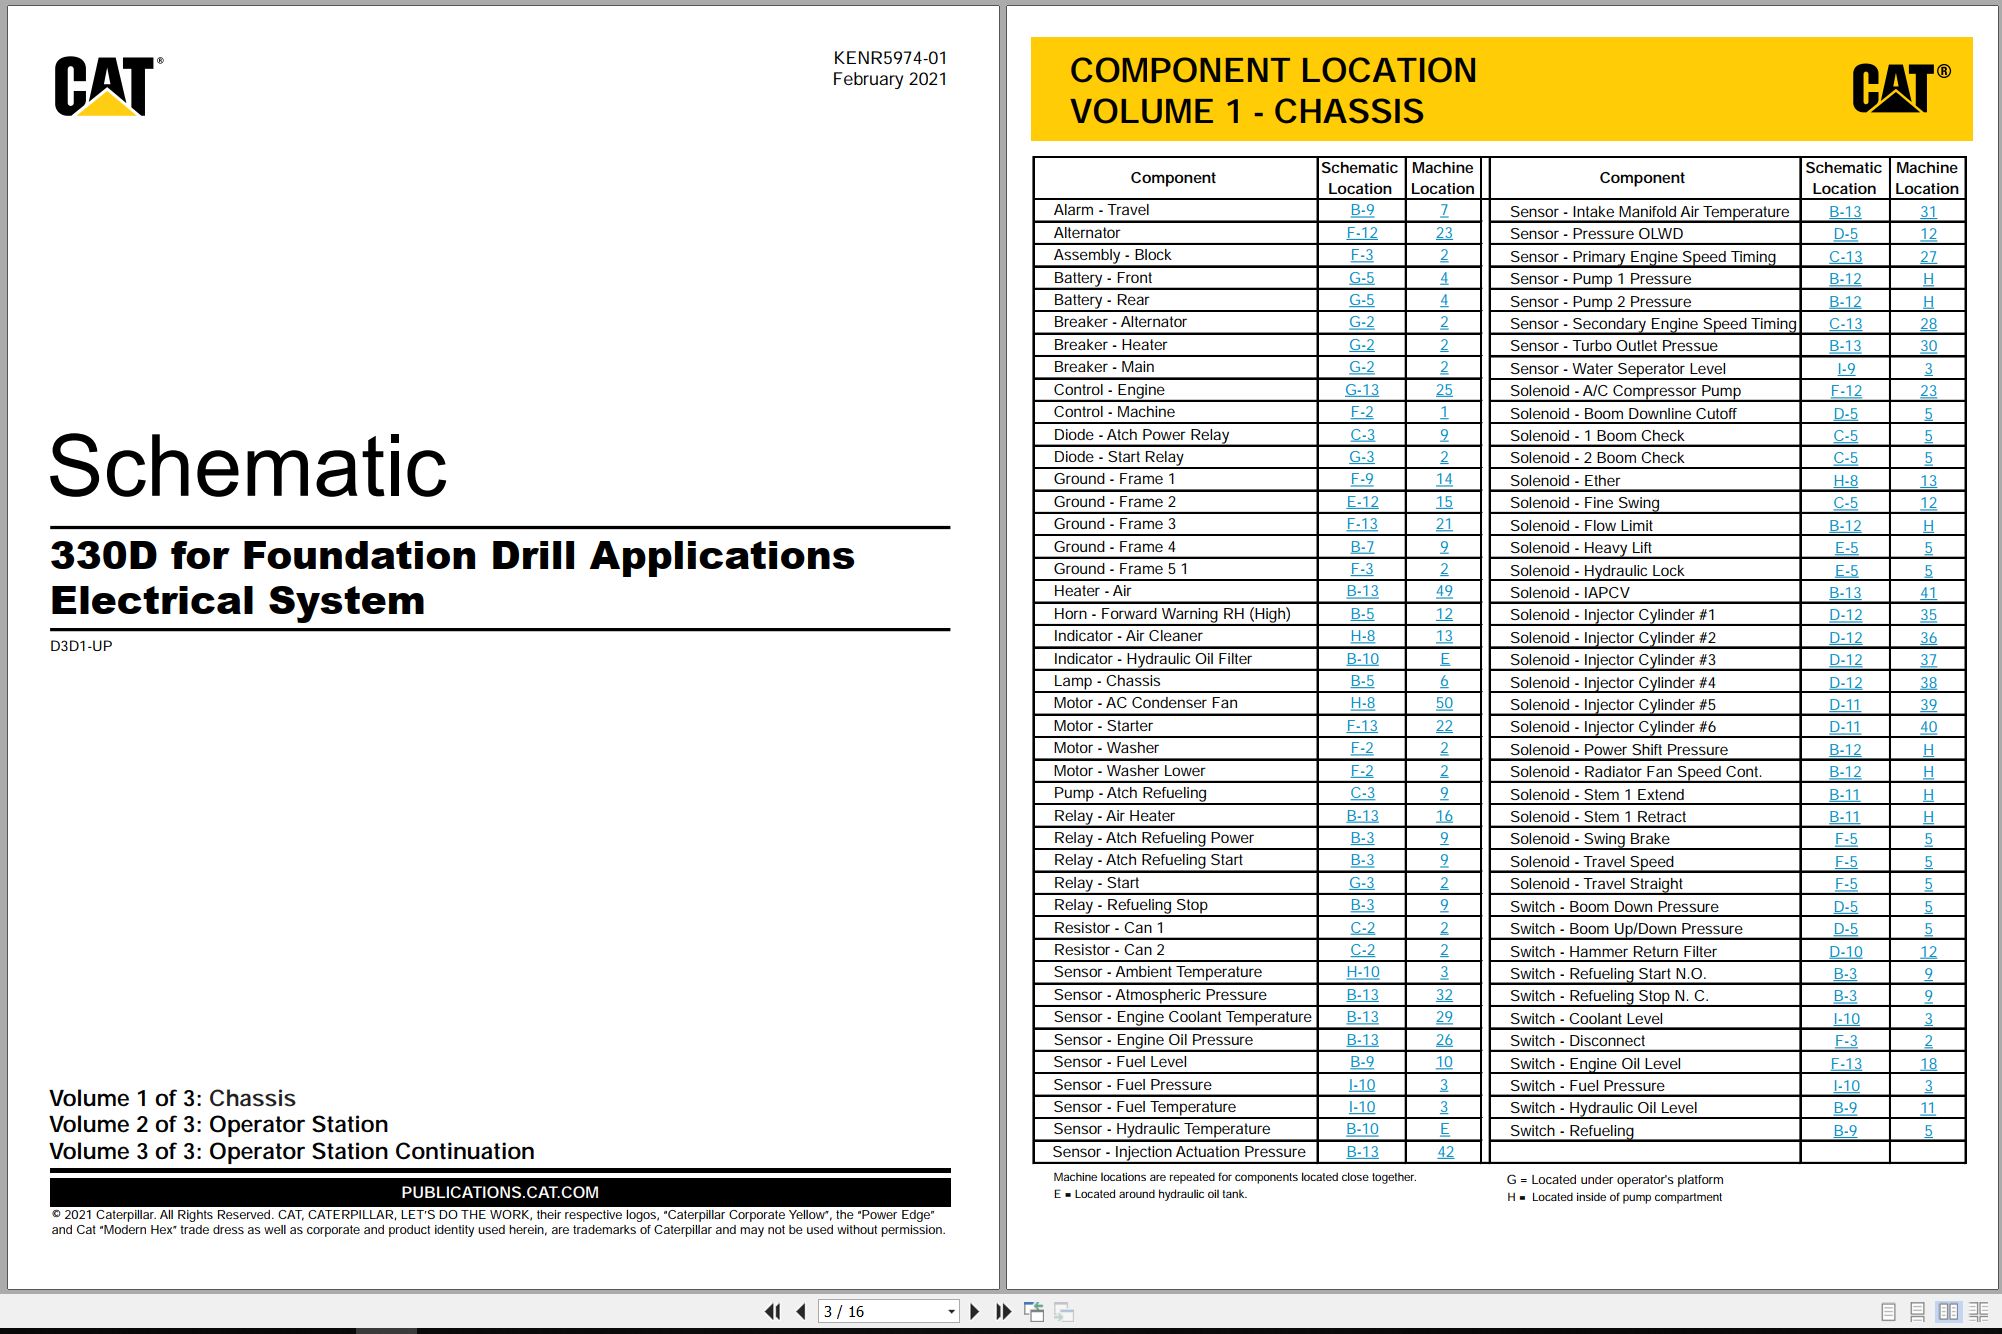The image size is (2002, 1334).
Task: Open schematic location D-11 for Injector Cylinder #6
Action: coord(1845,727)
